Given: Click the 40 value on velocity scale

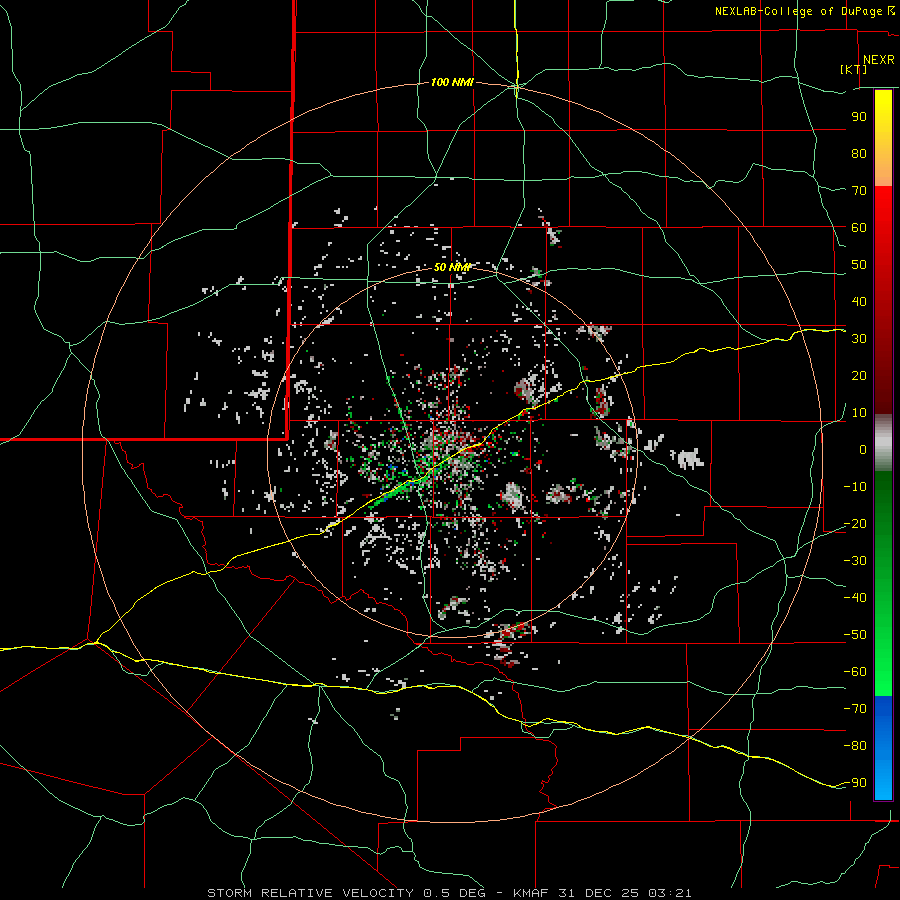Looking at the screenshot, I should click(859, 301).
